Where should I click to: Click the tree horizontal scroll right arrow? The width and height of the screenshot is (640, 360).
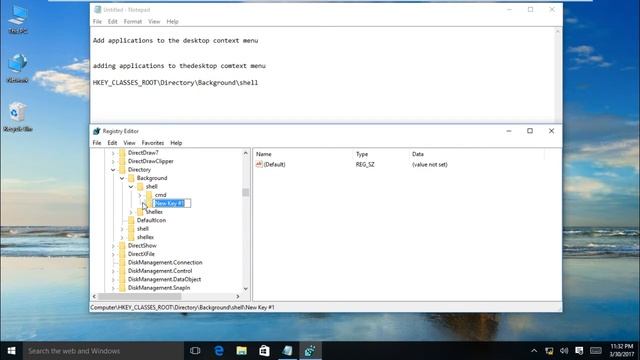pos(238,296)
